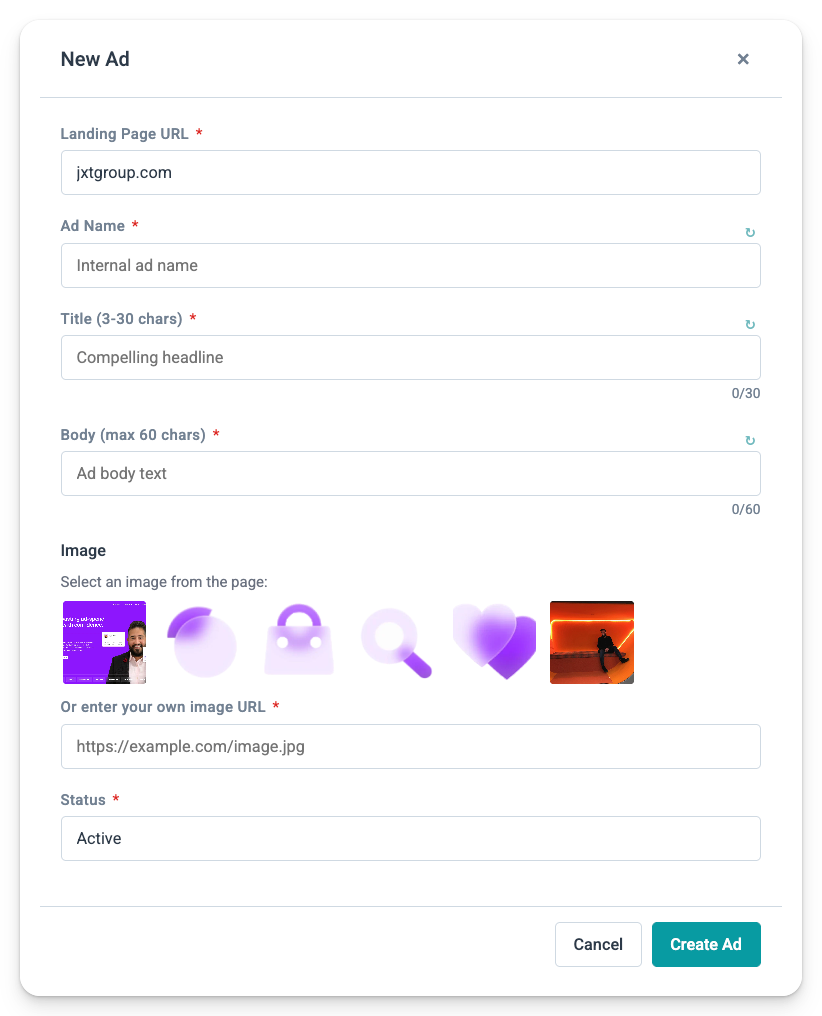Focus the Compelling headline title field
This screenshot has width=822, height=1016.
411,358
